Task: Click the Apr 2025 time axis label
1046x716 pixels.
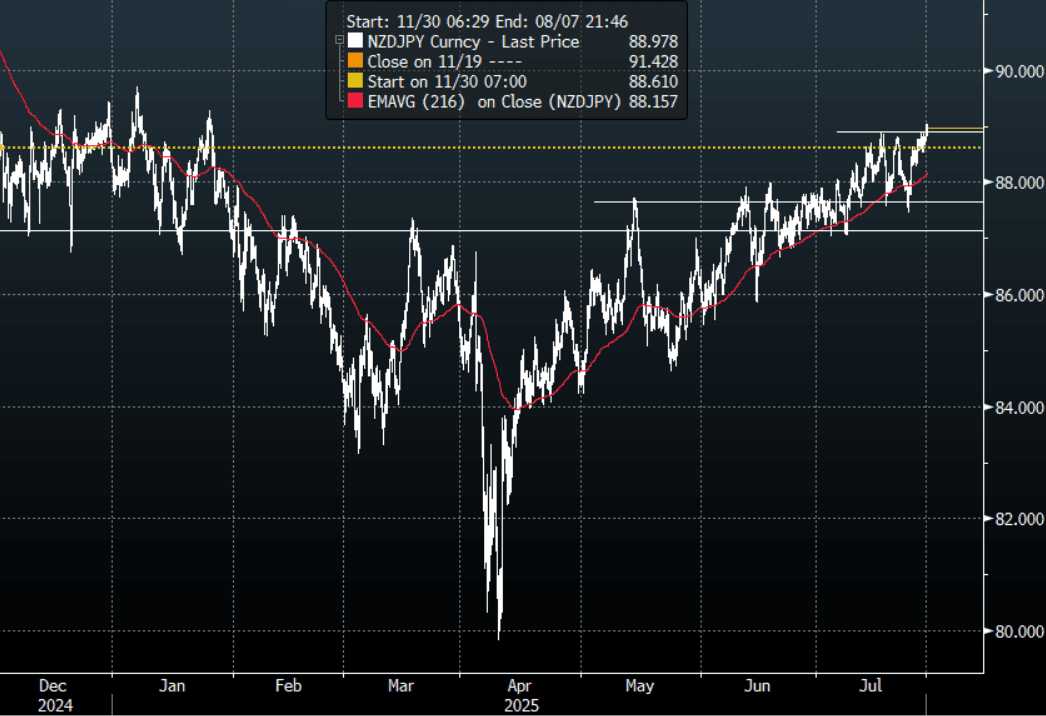Action: (x=518, y=695)
